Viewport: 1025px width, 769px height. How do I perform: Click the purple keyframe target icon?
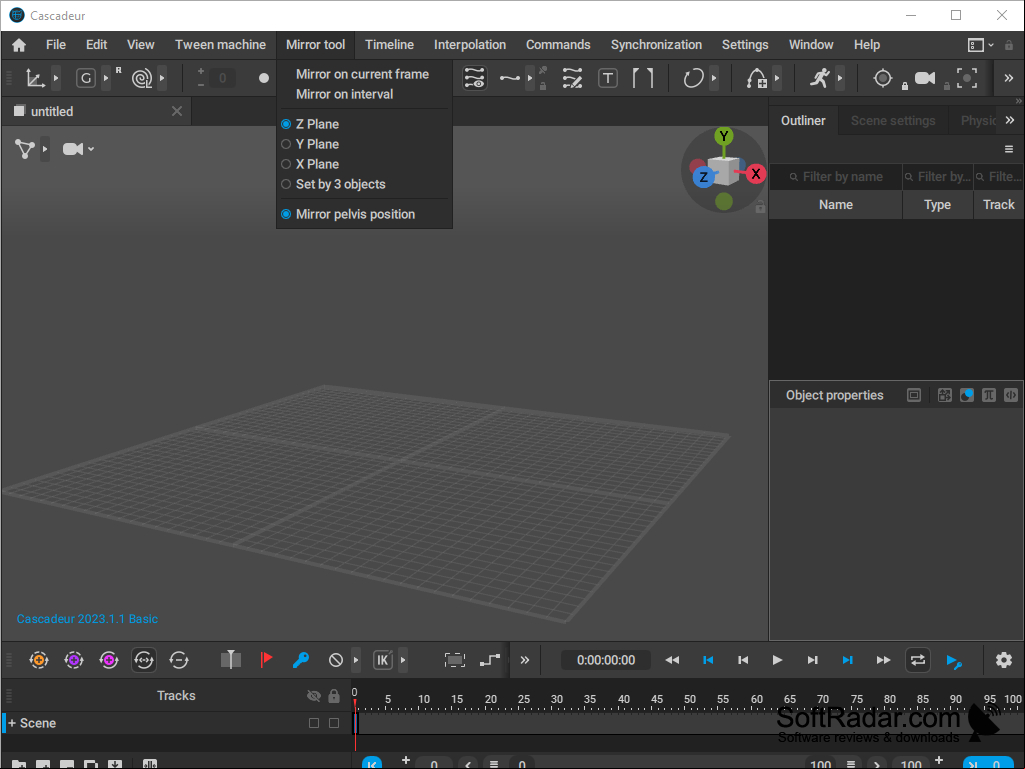[74, 660]
